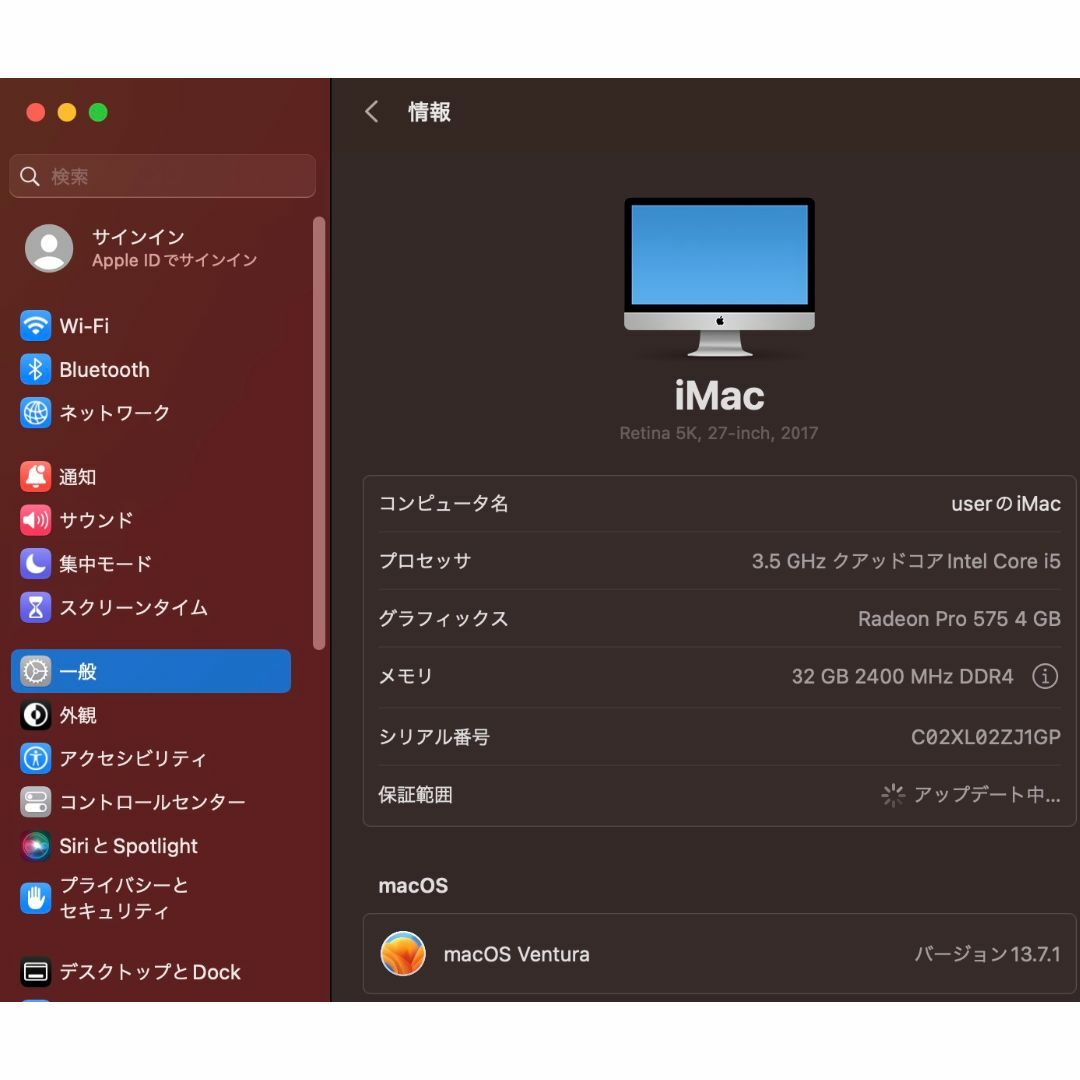
Task: Click the memory info (i) button
Action: coord(1045,676)
